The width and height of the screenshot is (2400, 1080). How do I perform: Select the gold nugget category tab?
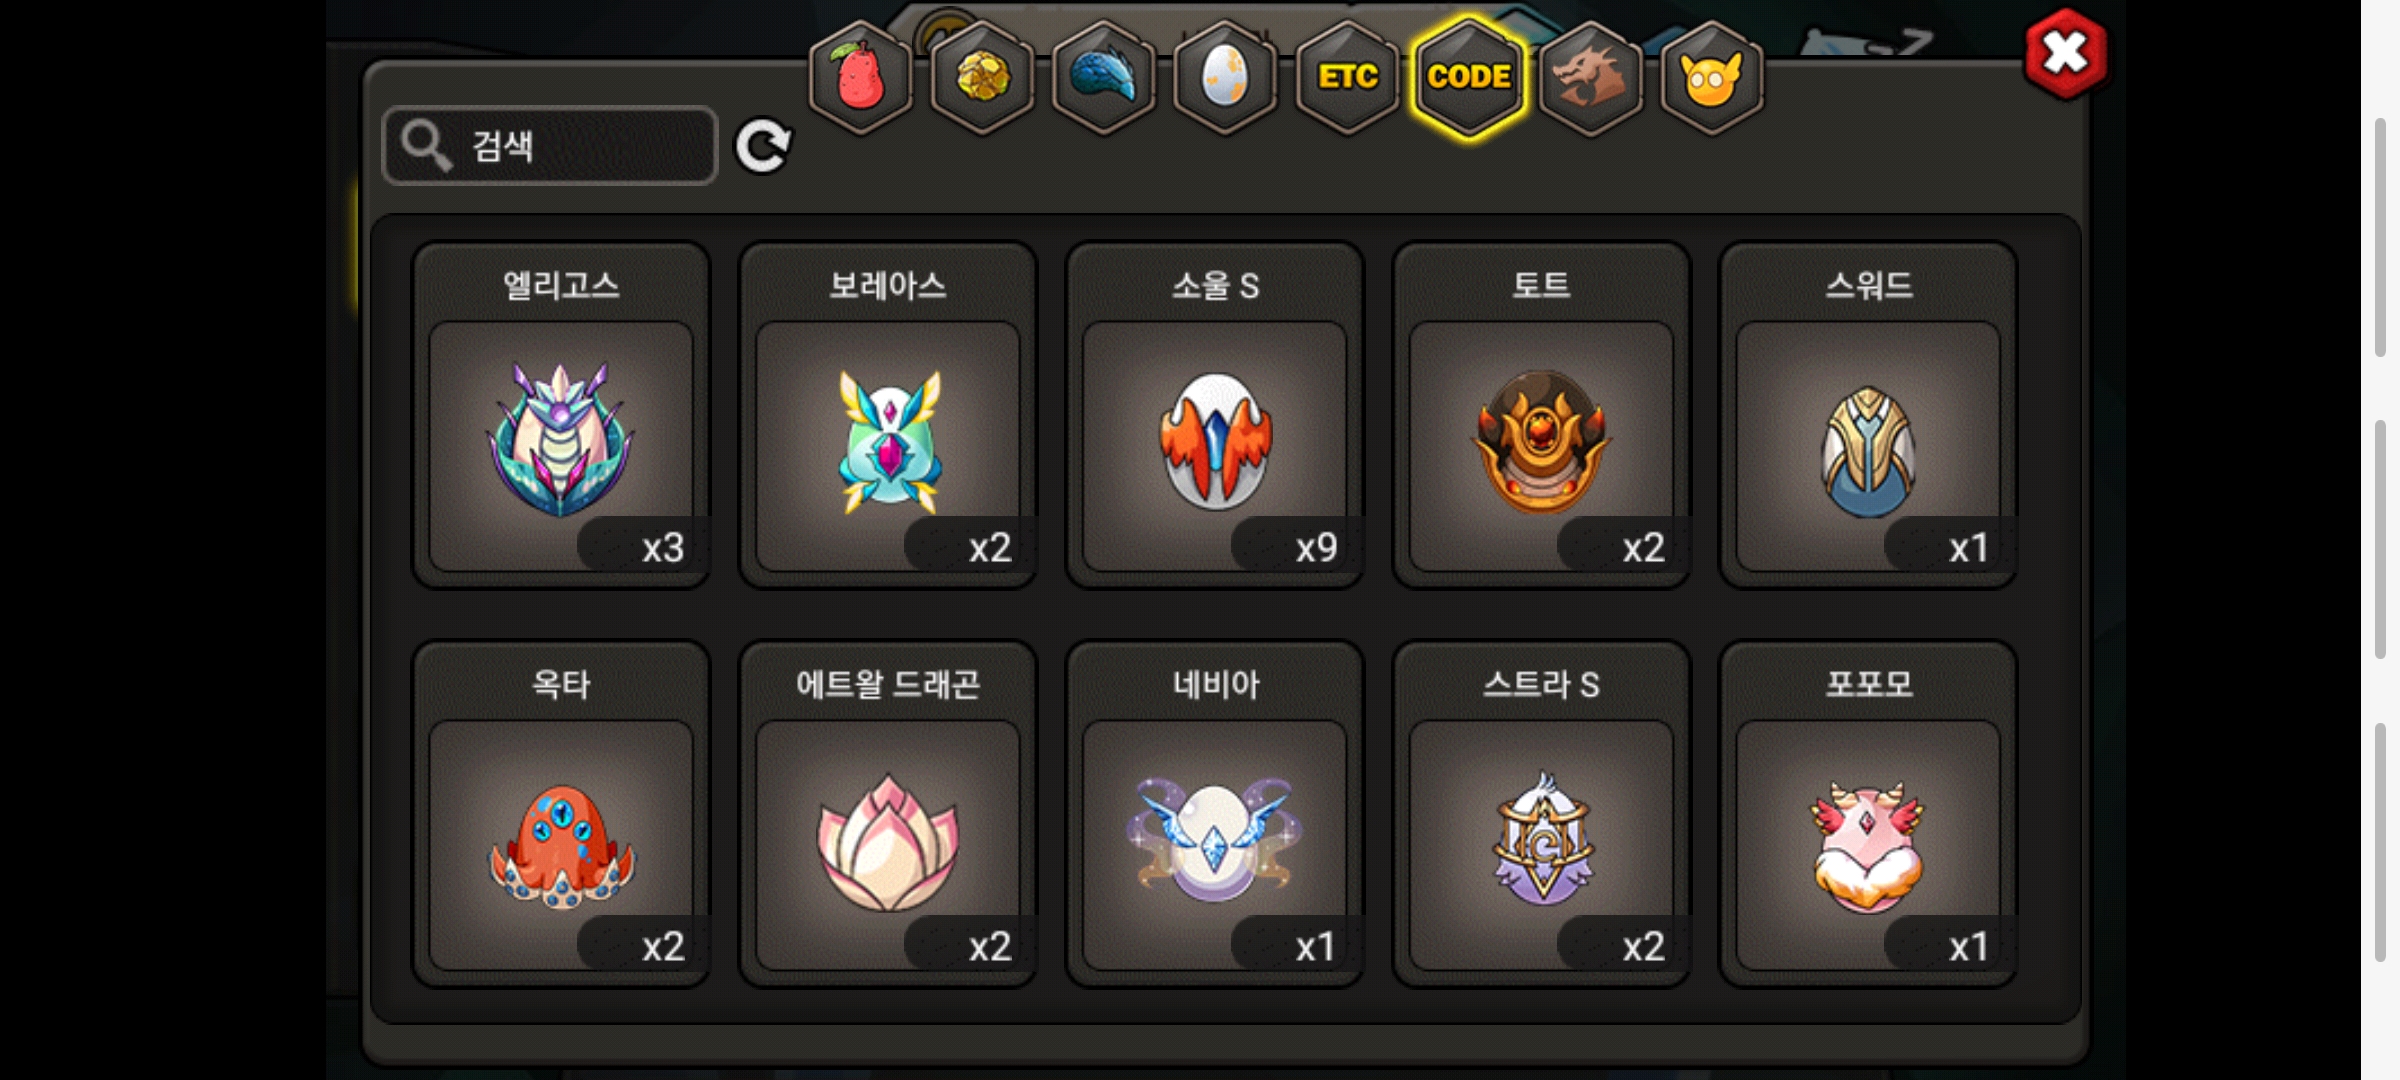pyautogui.click(x=982, y=77)
